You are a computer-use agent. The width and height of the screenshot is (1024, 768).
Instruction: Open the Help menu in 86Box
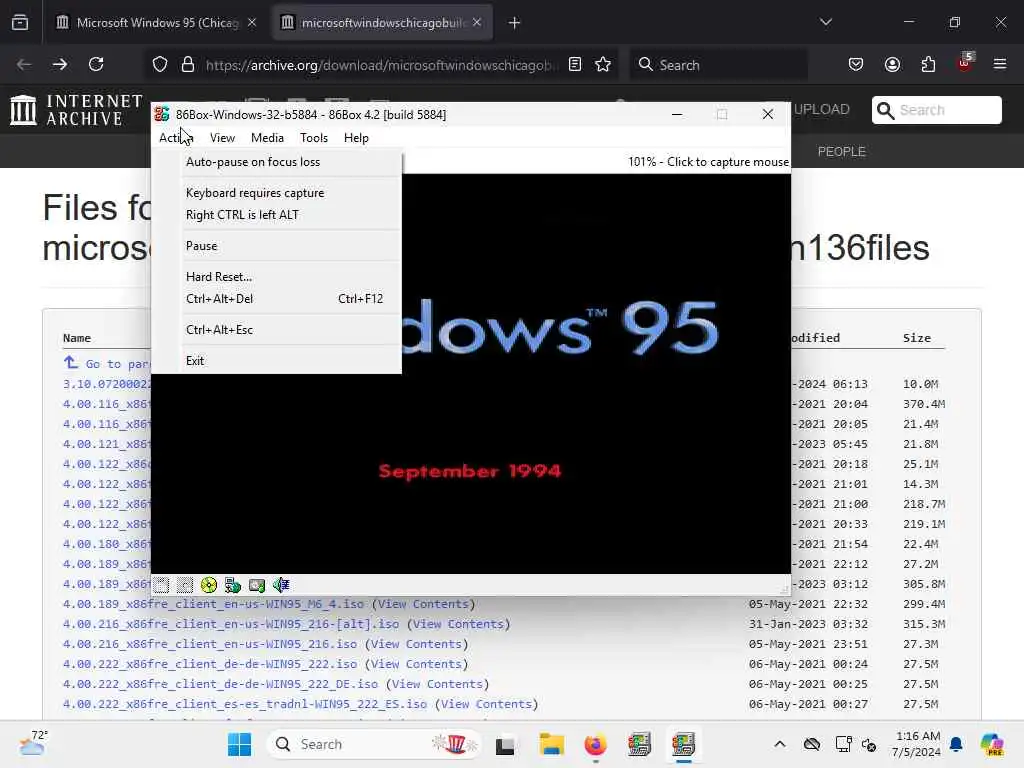pyautogui.click(x=356, y=138)
